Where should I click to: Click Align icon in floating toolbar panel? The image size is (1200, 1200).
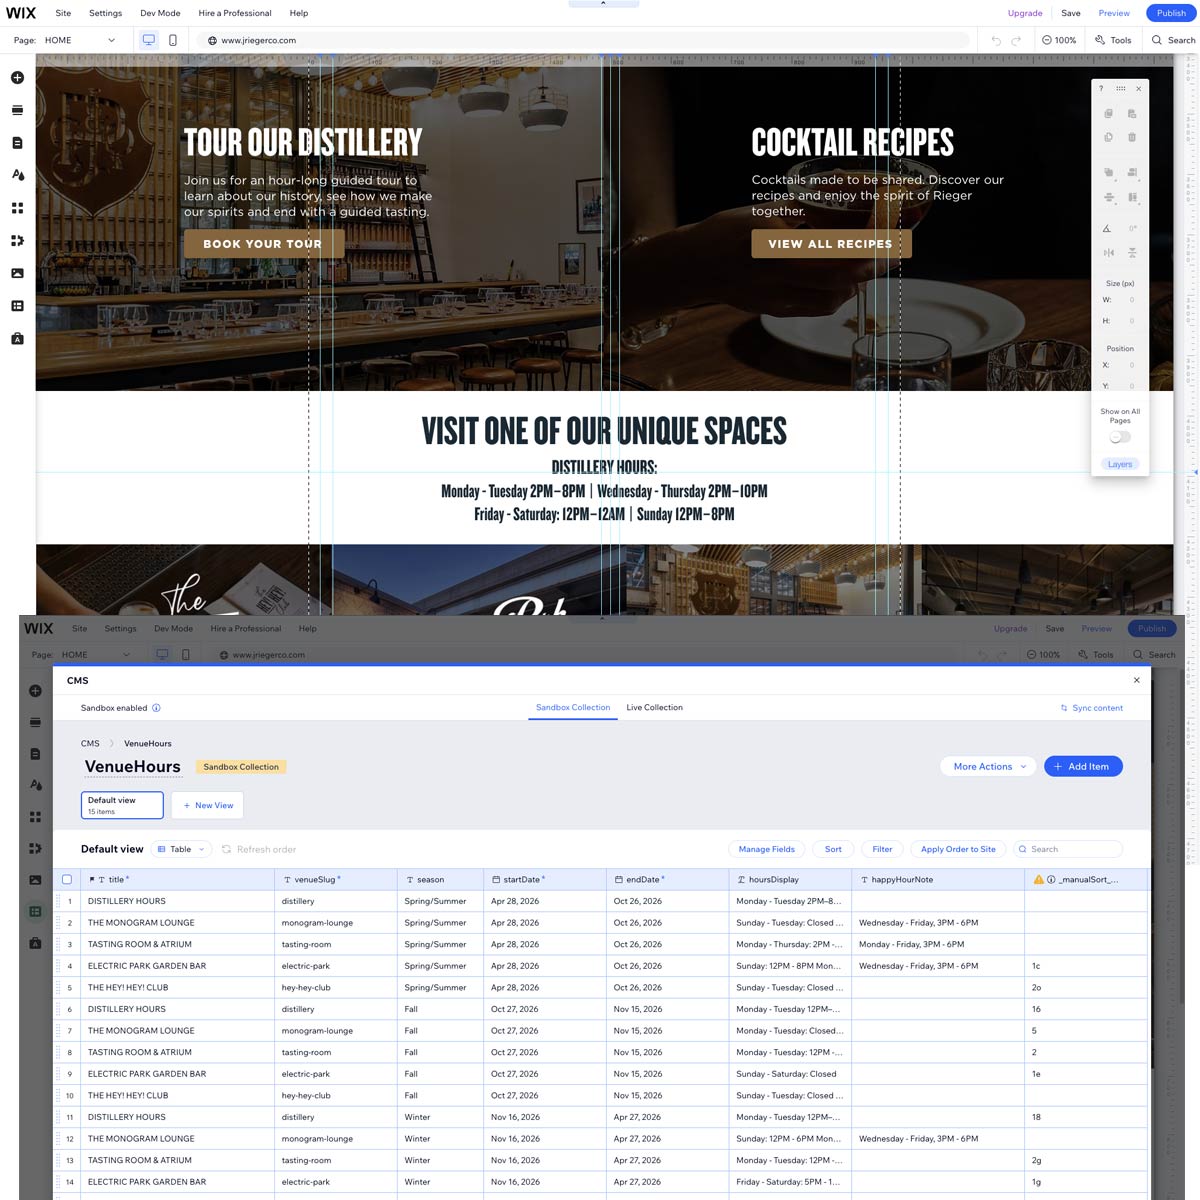coord(1132,173)
